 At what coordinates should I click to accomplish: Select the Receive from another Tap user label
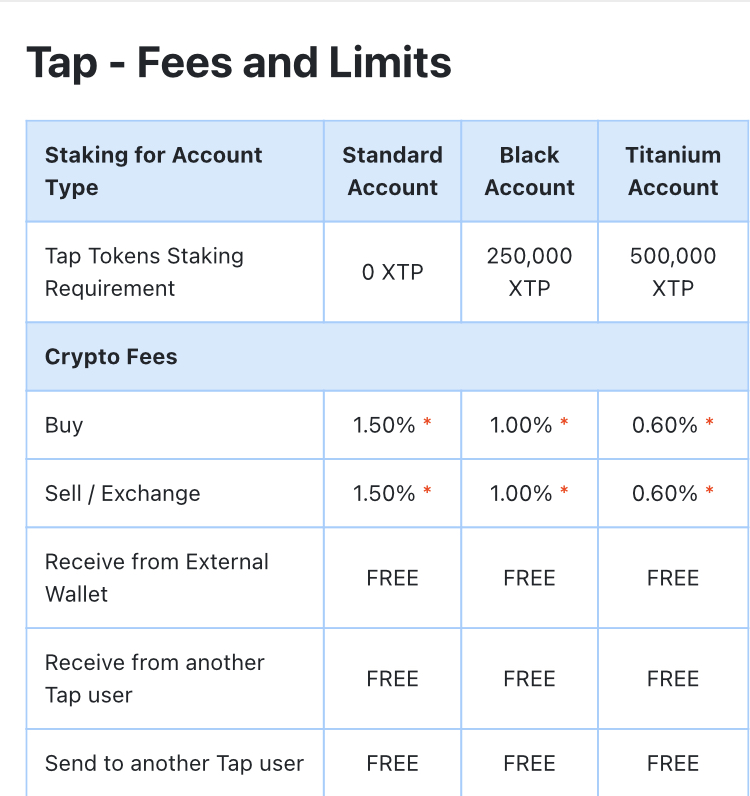tap(154, 679)
